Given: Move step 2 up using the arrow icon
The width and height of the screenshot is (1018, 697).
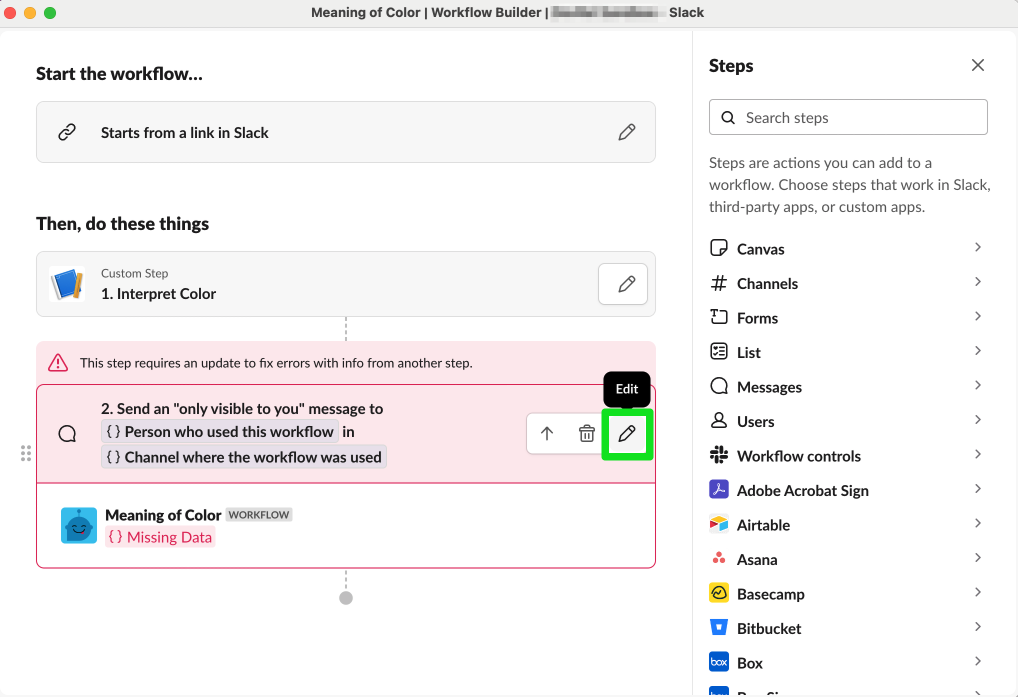Looking at the screenshot, I should 546,433.
